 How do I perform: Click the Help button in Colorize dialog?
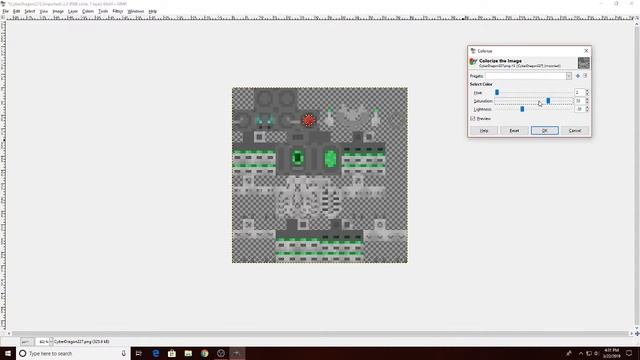coord(484,131)
